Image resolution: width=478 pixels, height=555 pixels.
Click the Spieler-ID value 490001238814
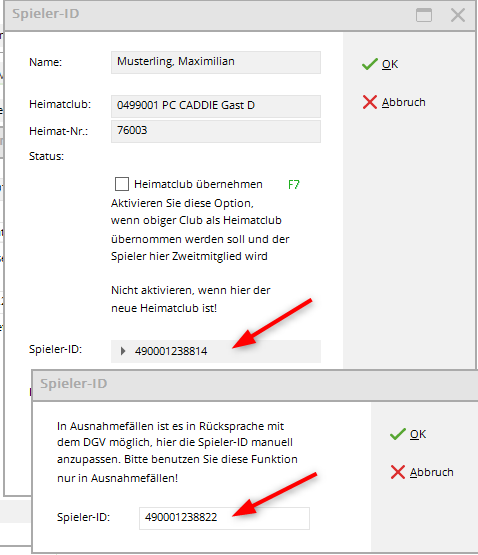click(x=171, y=351)
